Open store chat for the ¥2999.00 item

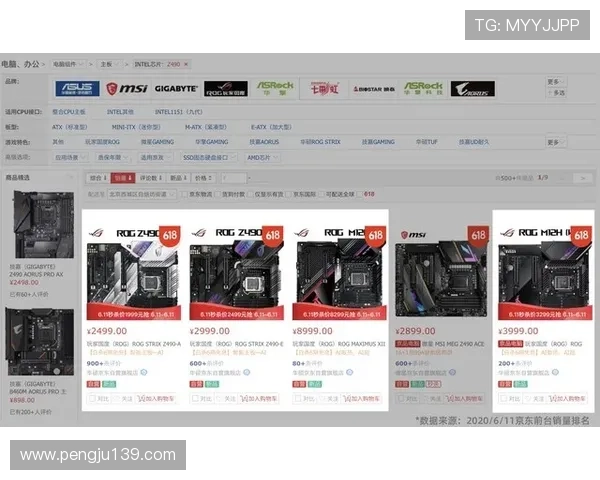(x=247, y=372)
